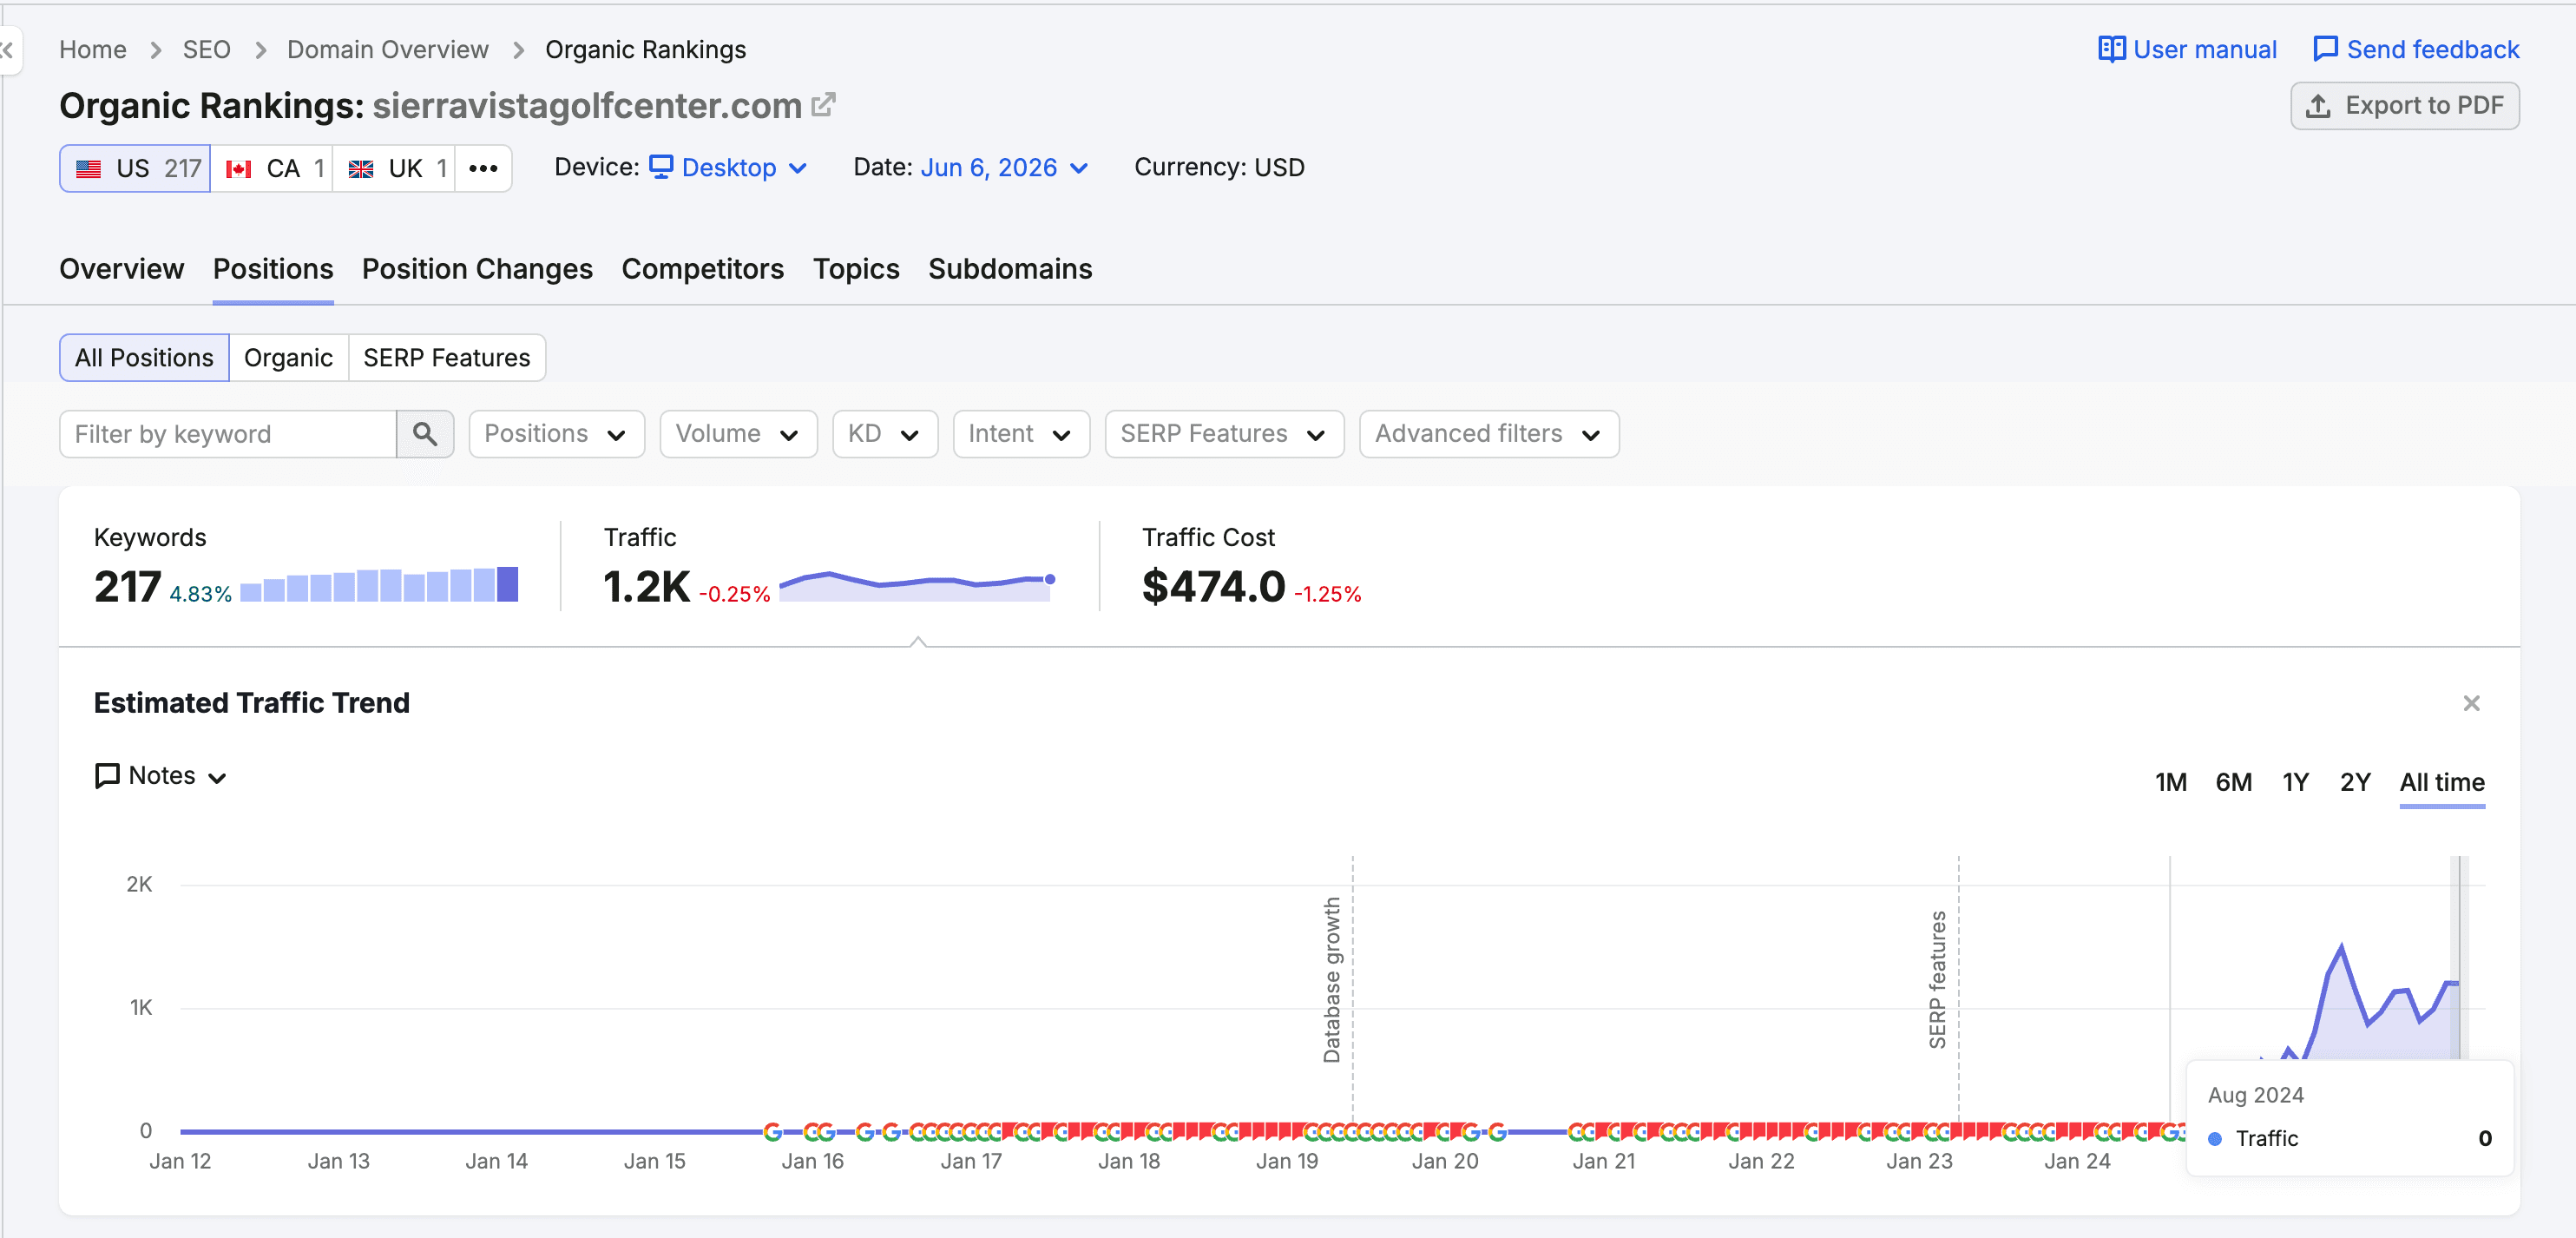Select the SERP Features positions filter
2576x1238 pixels.
coord(447,358)
